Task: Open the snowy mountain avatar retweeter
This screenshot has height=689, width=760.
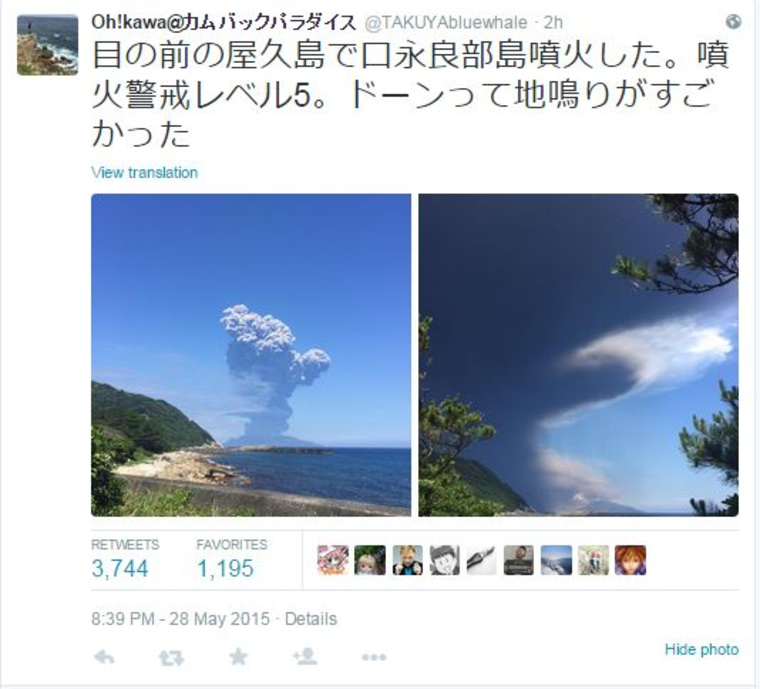Action: click(x=556, y=560)
